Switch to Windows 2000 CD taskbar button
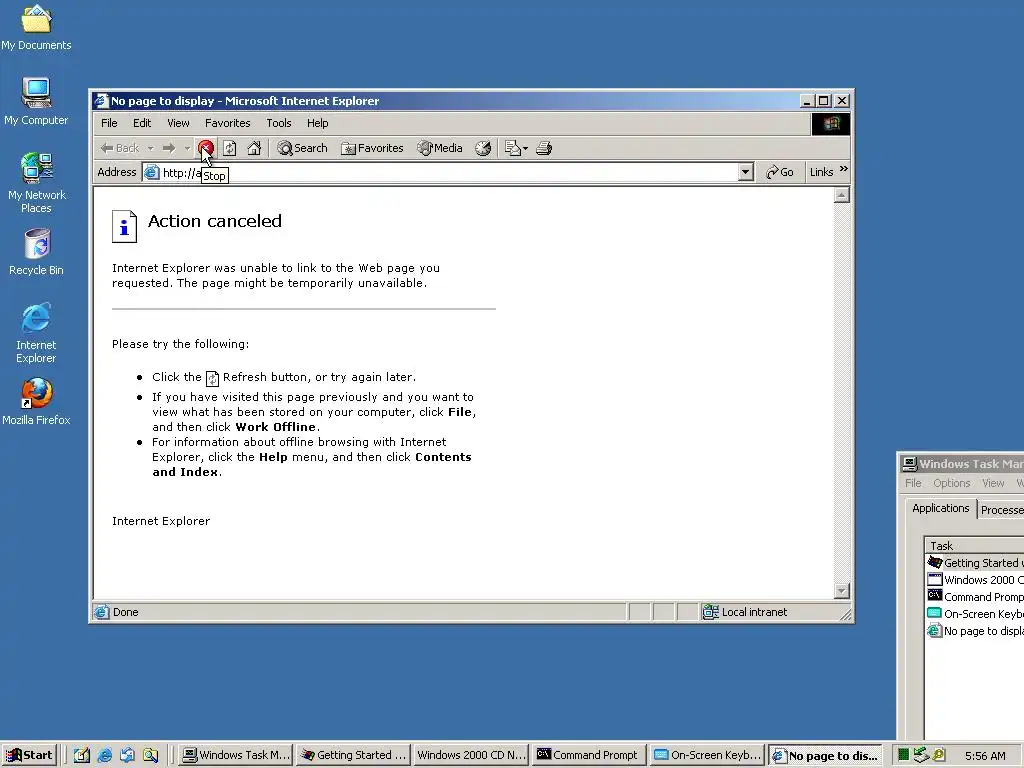1024x768 pixels. [x=471, y=755]
